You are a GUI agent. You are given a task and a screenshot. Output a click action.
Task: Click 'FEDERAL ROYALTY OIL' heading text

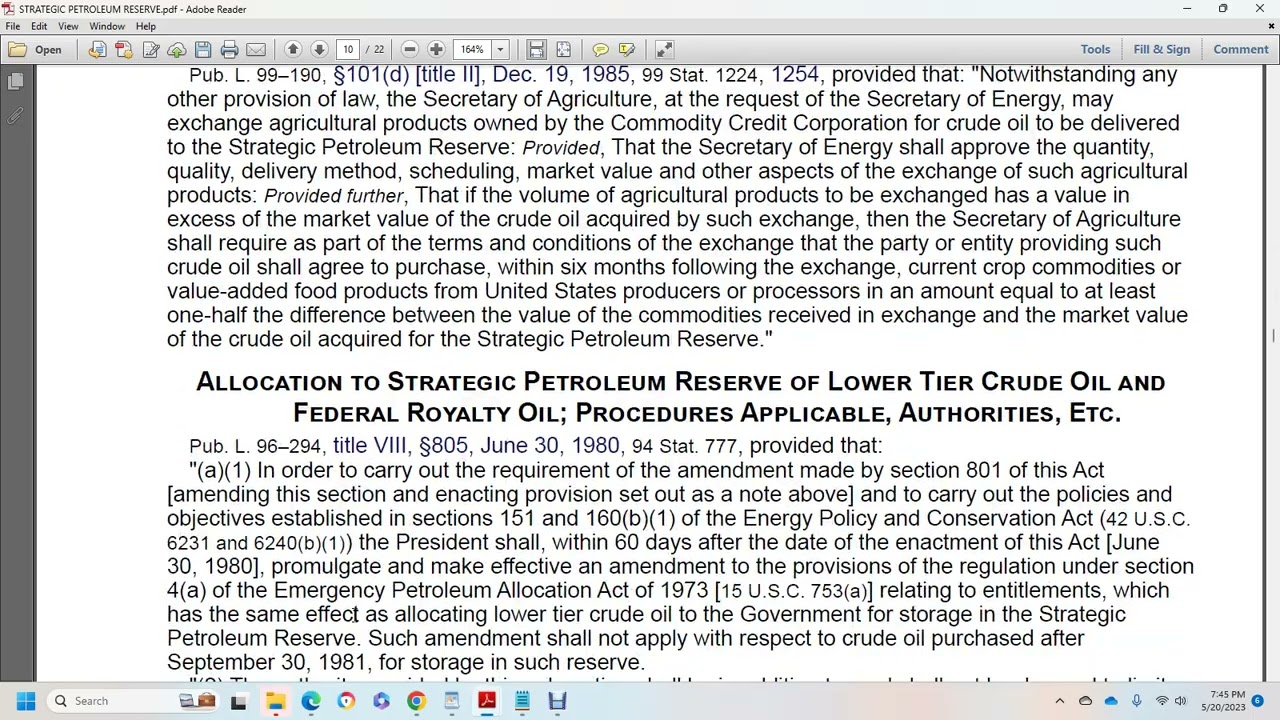[428, 413]
